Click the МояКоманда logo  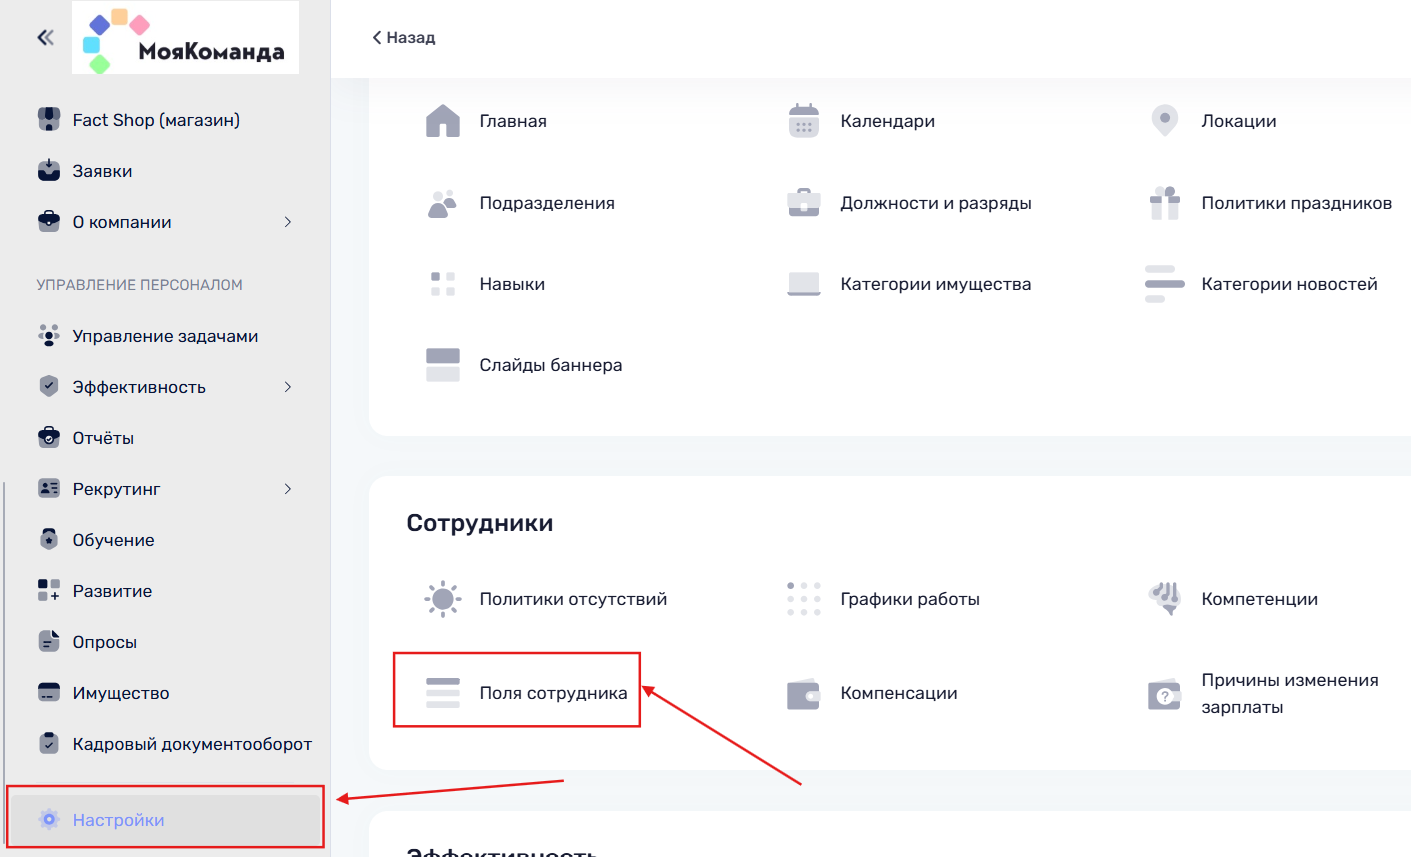[x=186, y=38]
